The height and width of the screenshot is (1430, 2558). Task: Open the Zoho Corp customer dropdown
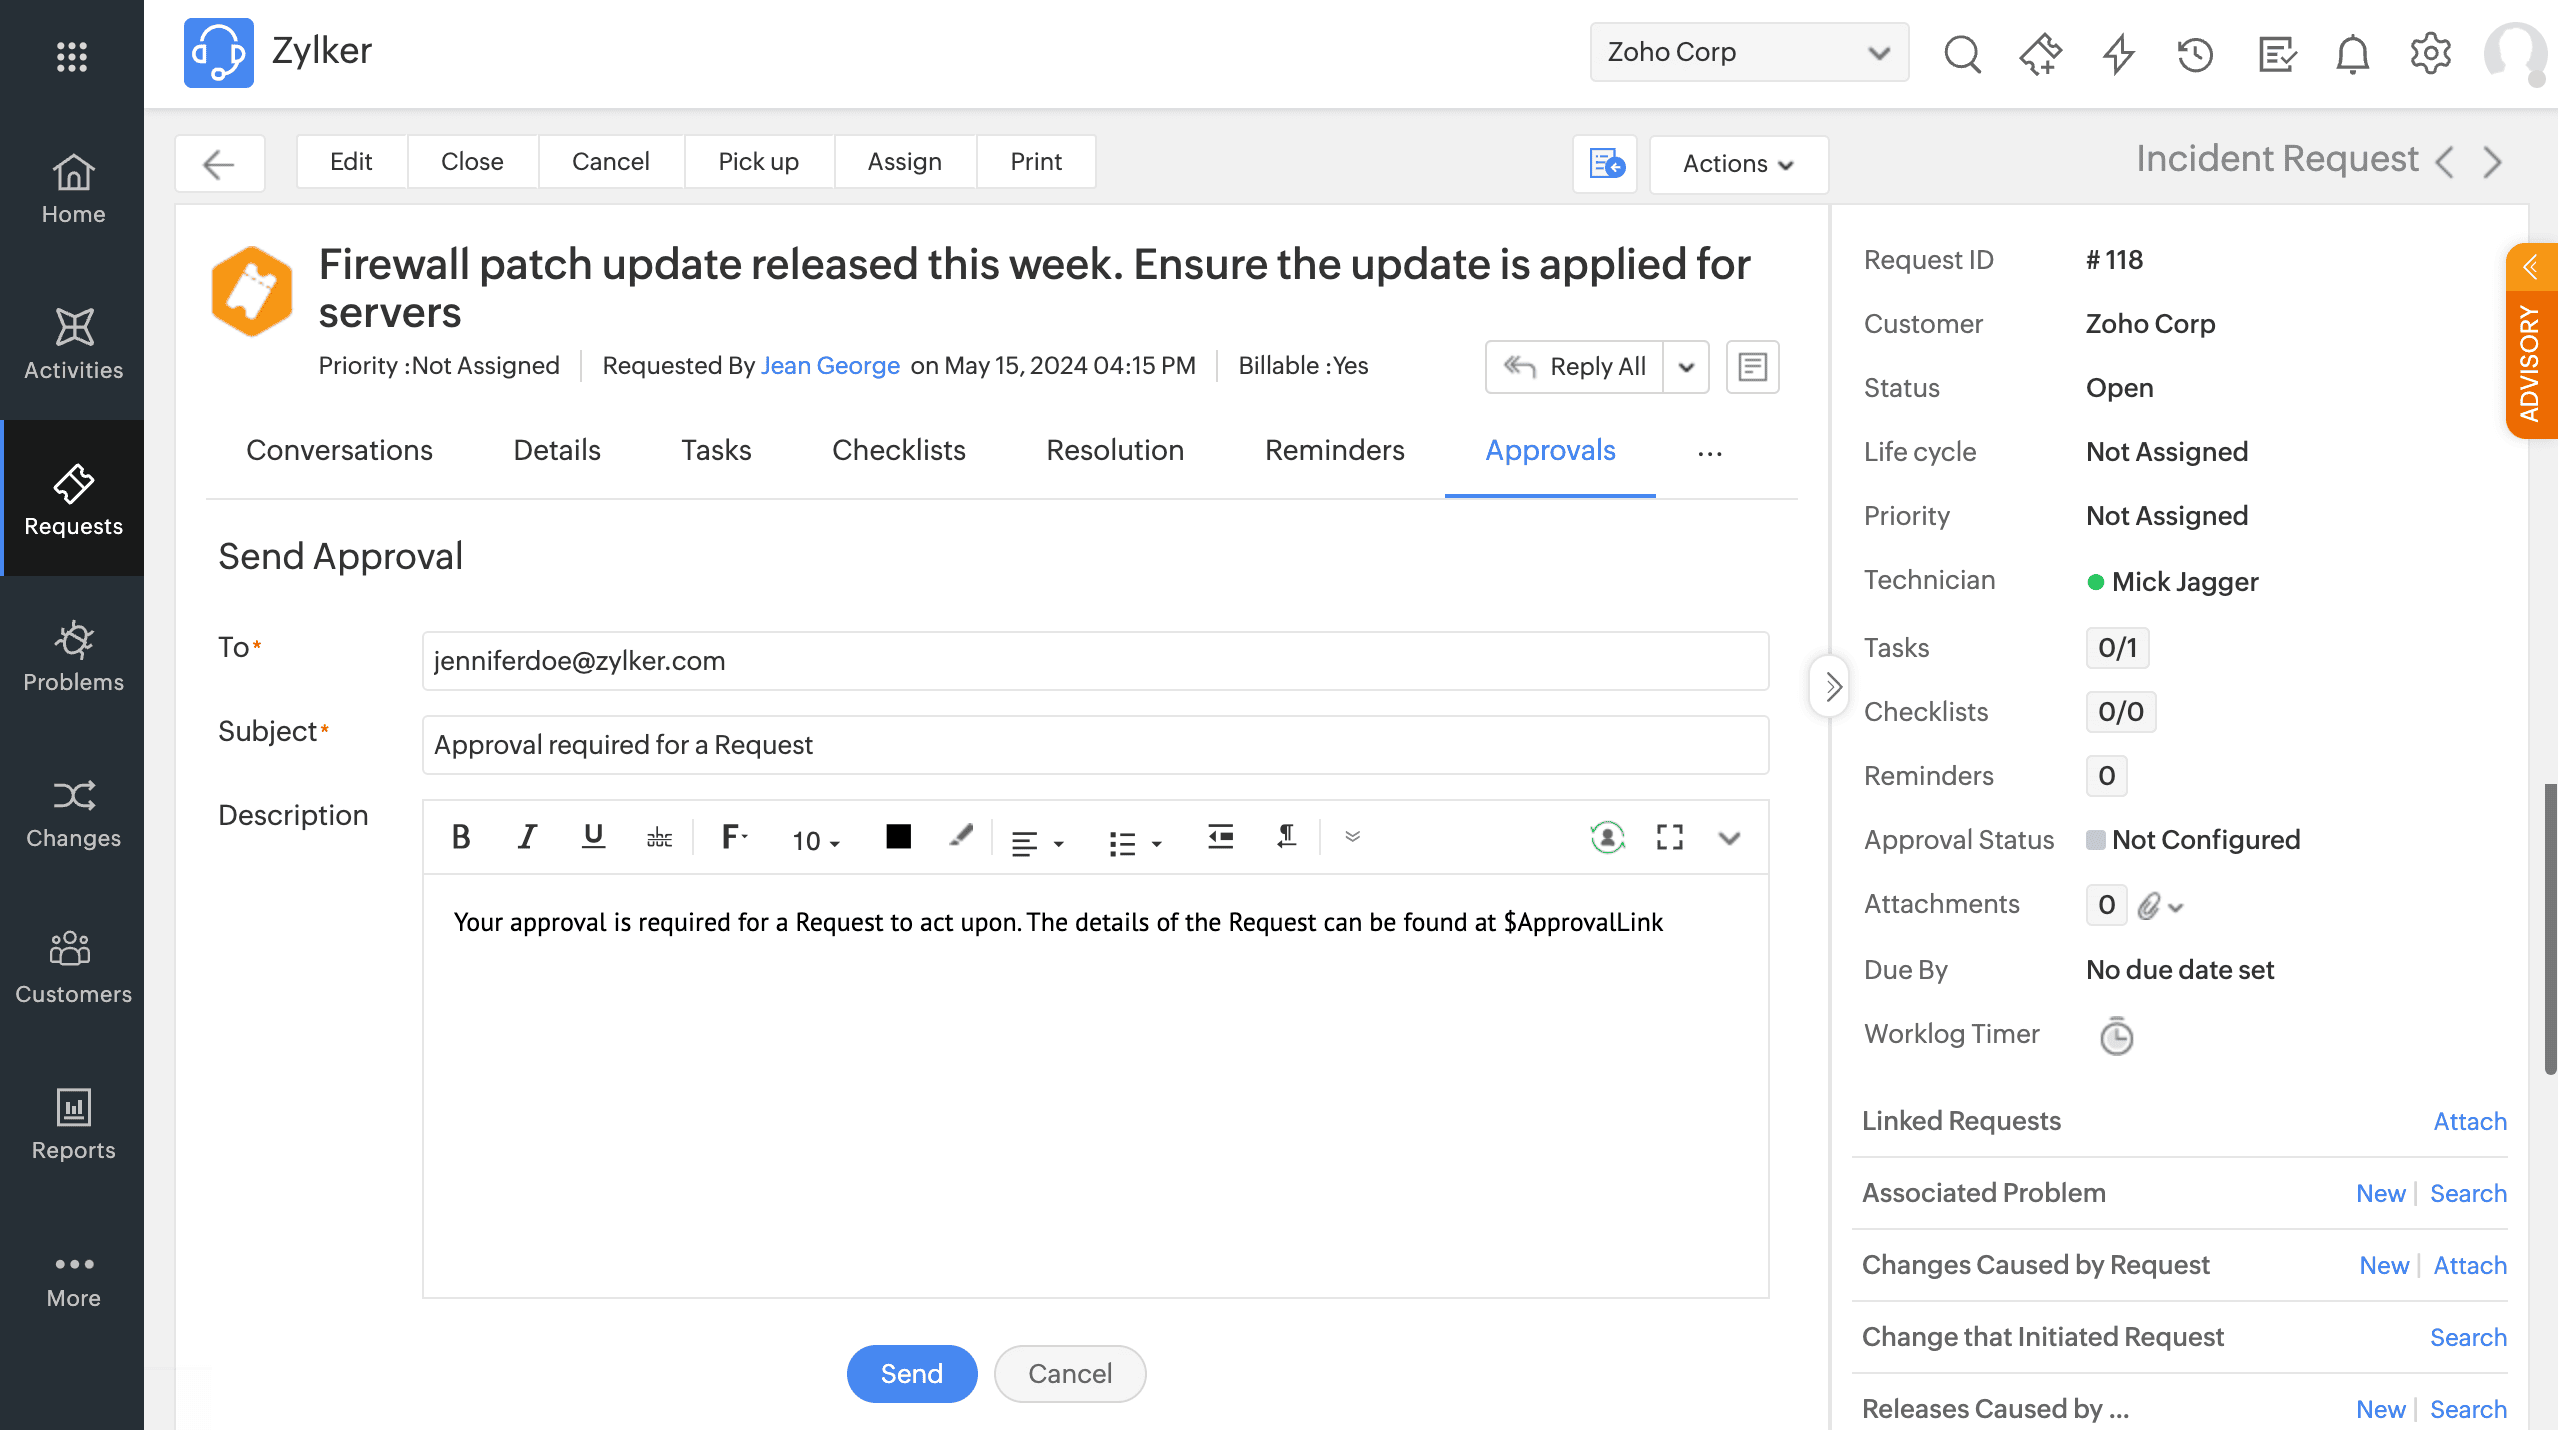pos(1748,52)
